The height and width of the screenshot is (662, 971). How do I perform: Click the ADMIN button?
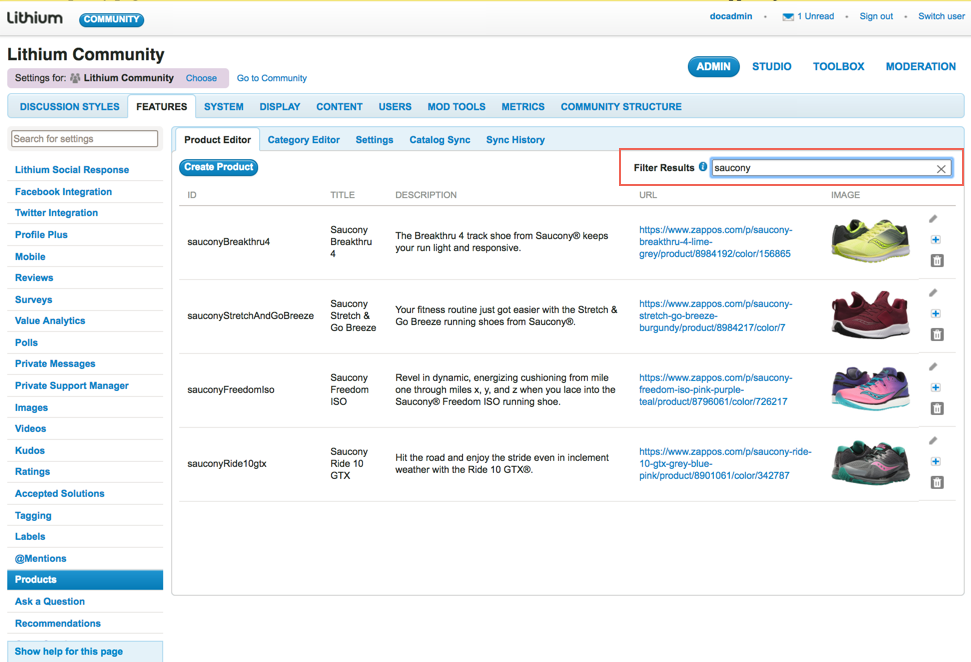[713, 67]
